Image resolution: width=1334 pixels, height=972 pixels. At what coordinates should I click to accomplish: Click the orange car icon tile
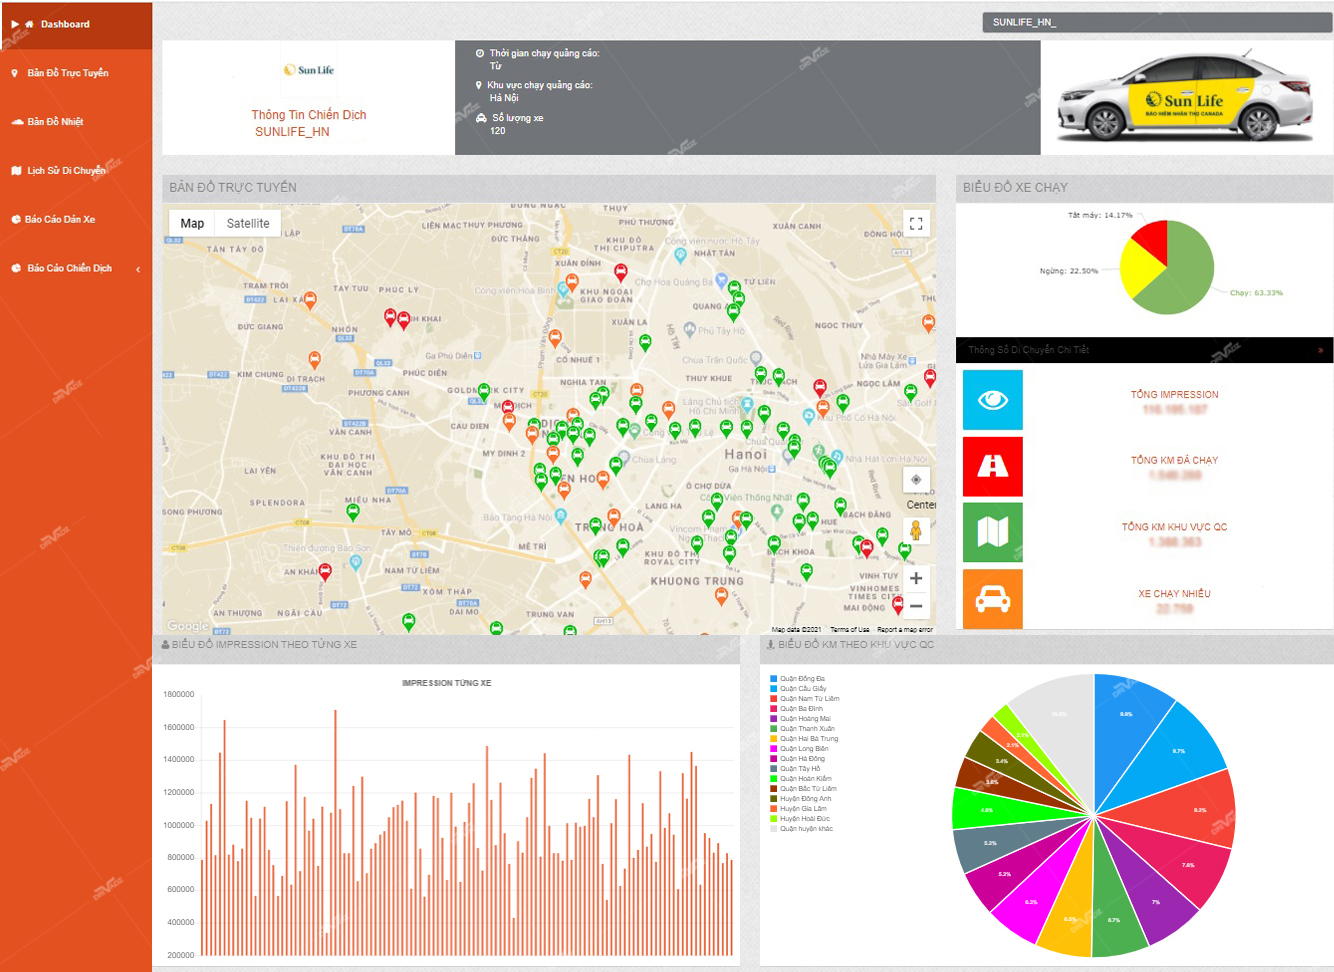[992, 598]
